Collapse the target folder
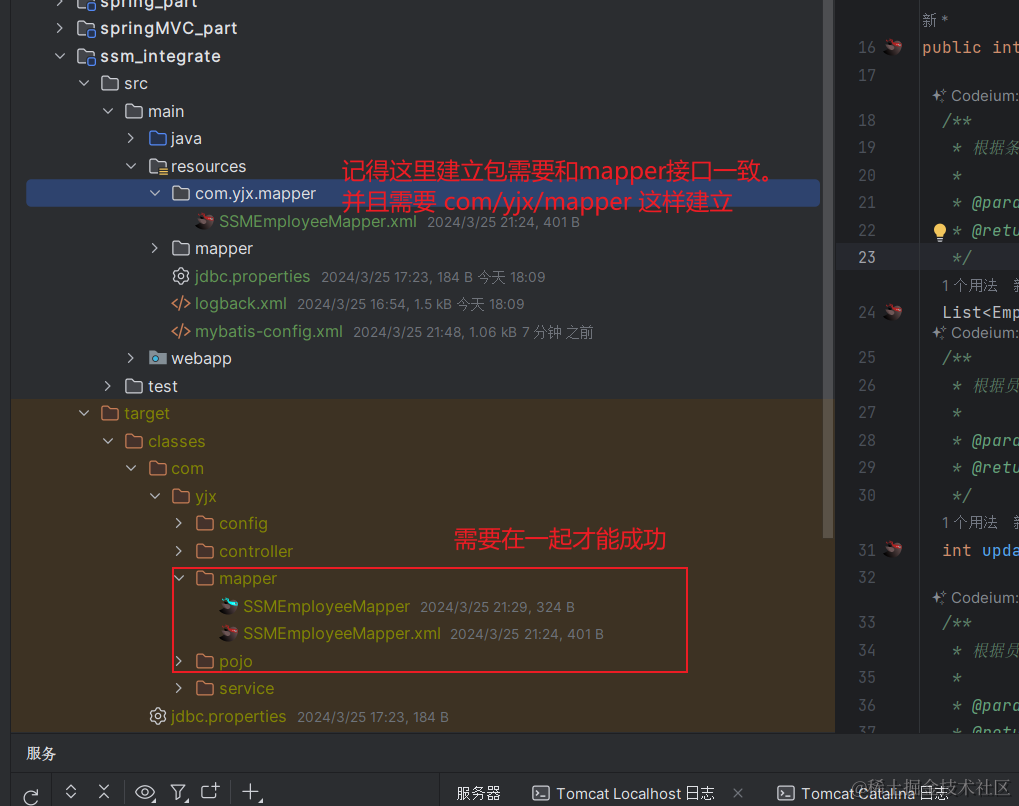 tap(84, 413)
